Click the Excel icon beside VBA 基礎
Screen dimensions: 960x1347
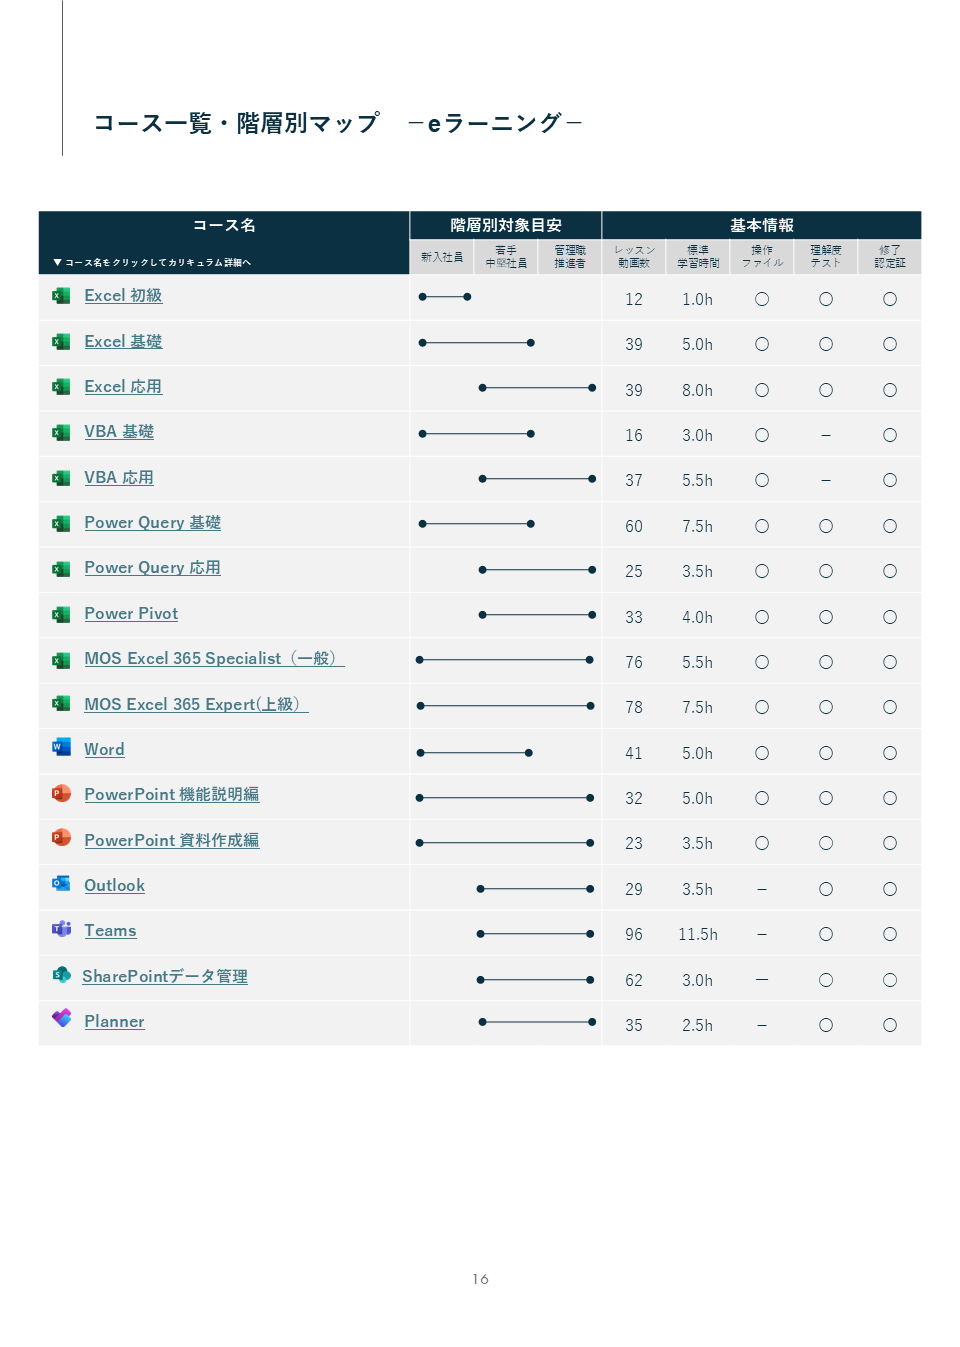click(61, 431)
